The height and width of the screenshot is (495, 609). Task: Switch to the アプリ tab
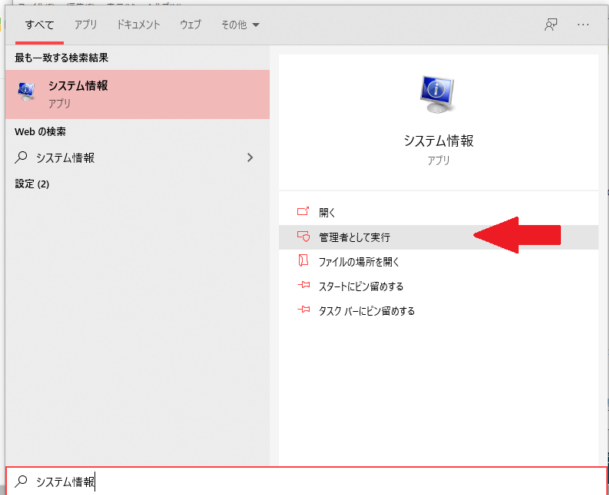point(85,25)
